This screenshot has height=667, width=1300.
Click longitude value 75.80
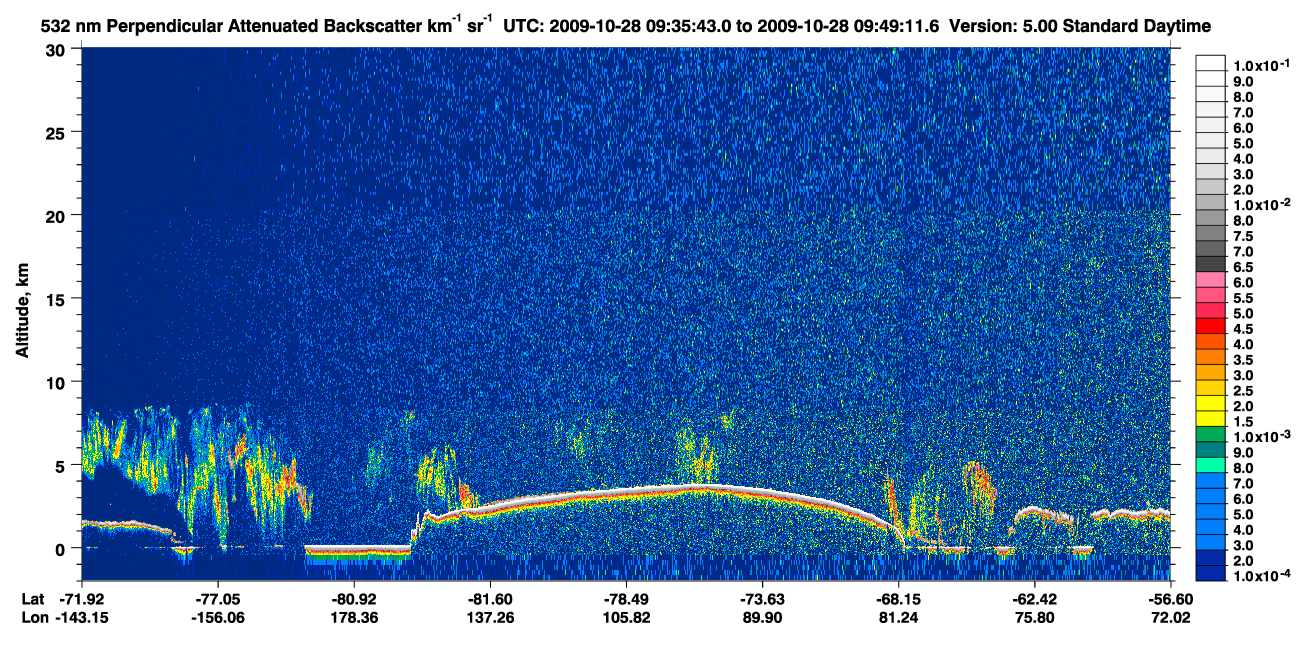click(x=1034, y=618)
